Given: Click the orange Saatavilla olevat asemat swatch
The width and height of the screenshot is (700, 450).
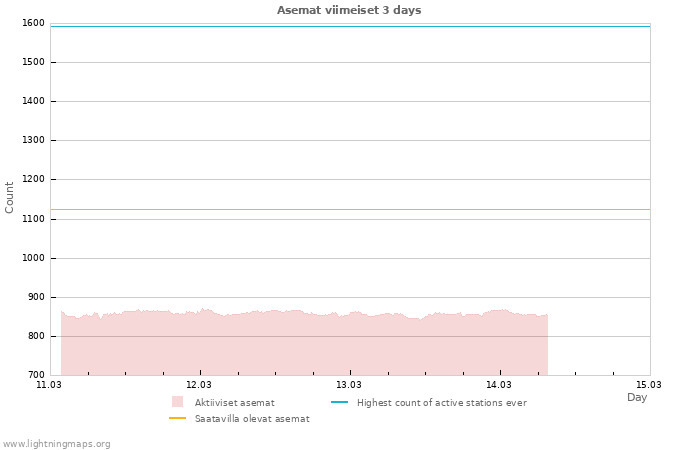Looking at the screenshot, I should [177, 418].
